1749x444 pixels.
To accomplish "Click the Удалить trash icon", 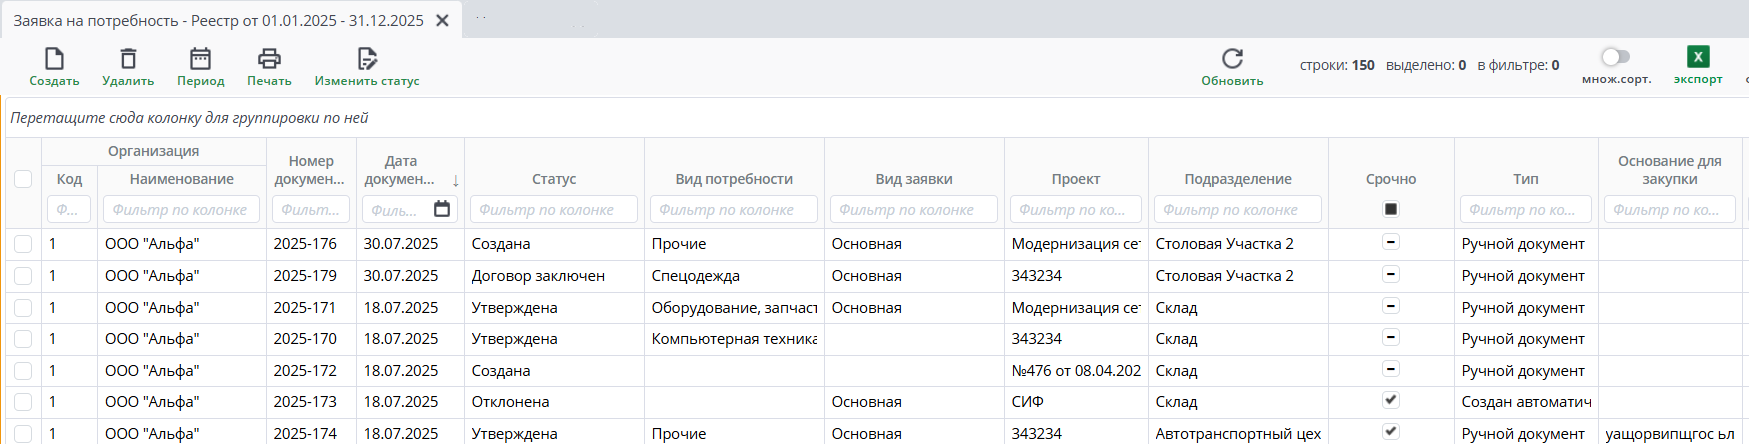I will (x=128, y=59).
